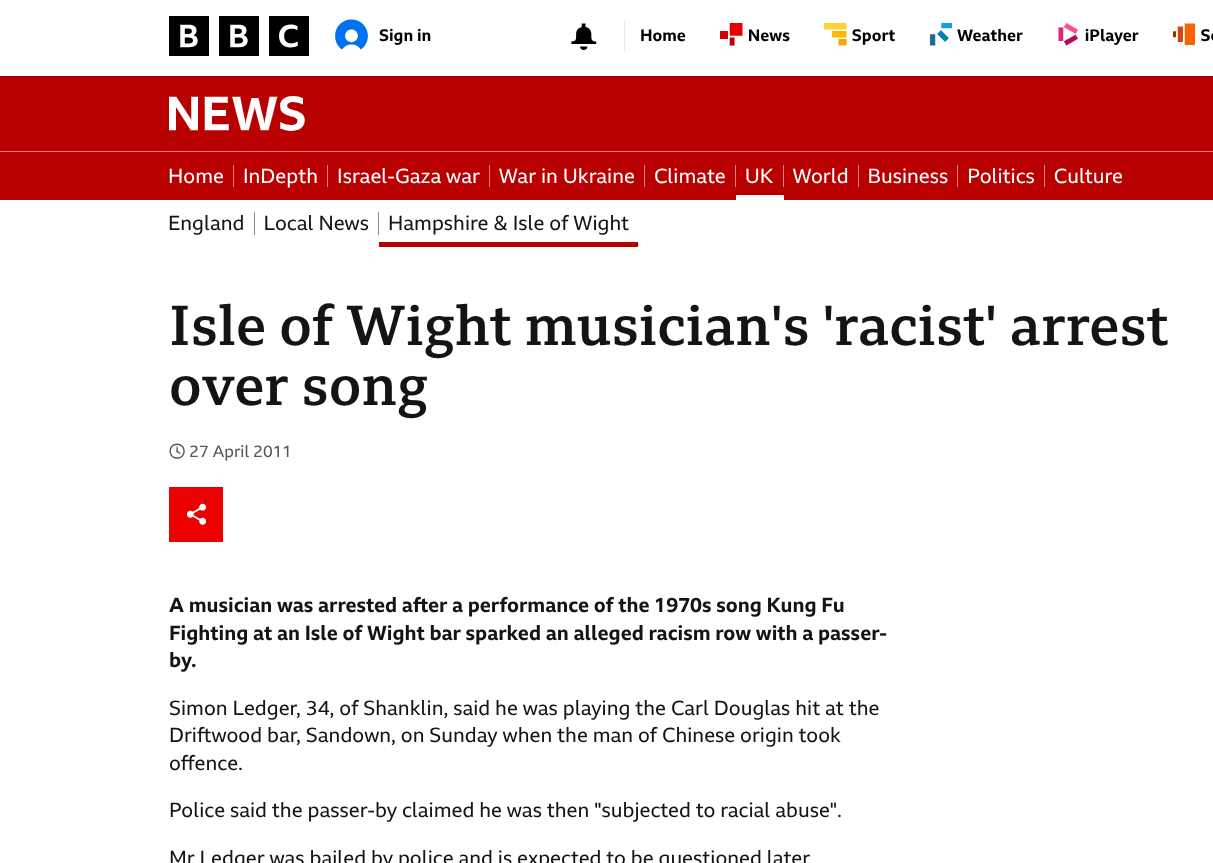Open notifications bell icon

[x=583, y=36]
